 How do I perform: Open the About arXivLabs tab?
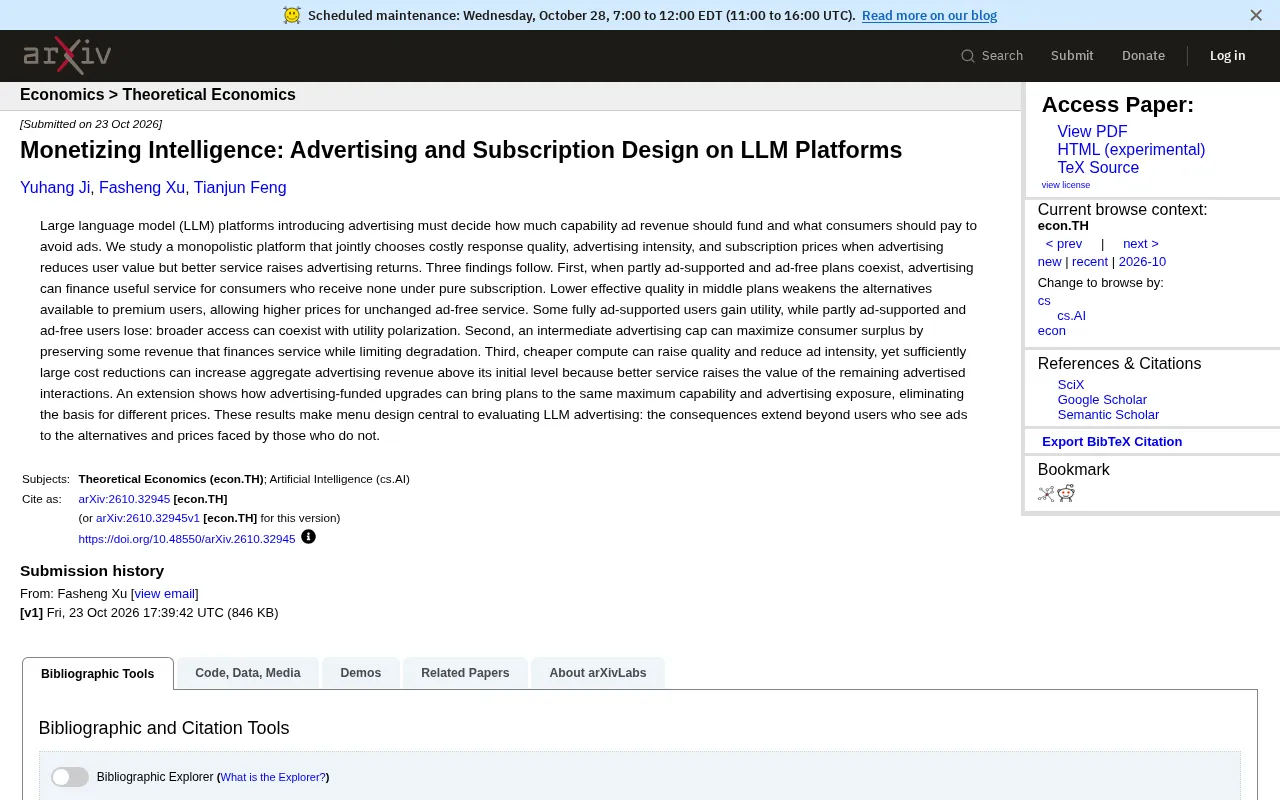click(x=598, y=673)
